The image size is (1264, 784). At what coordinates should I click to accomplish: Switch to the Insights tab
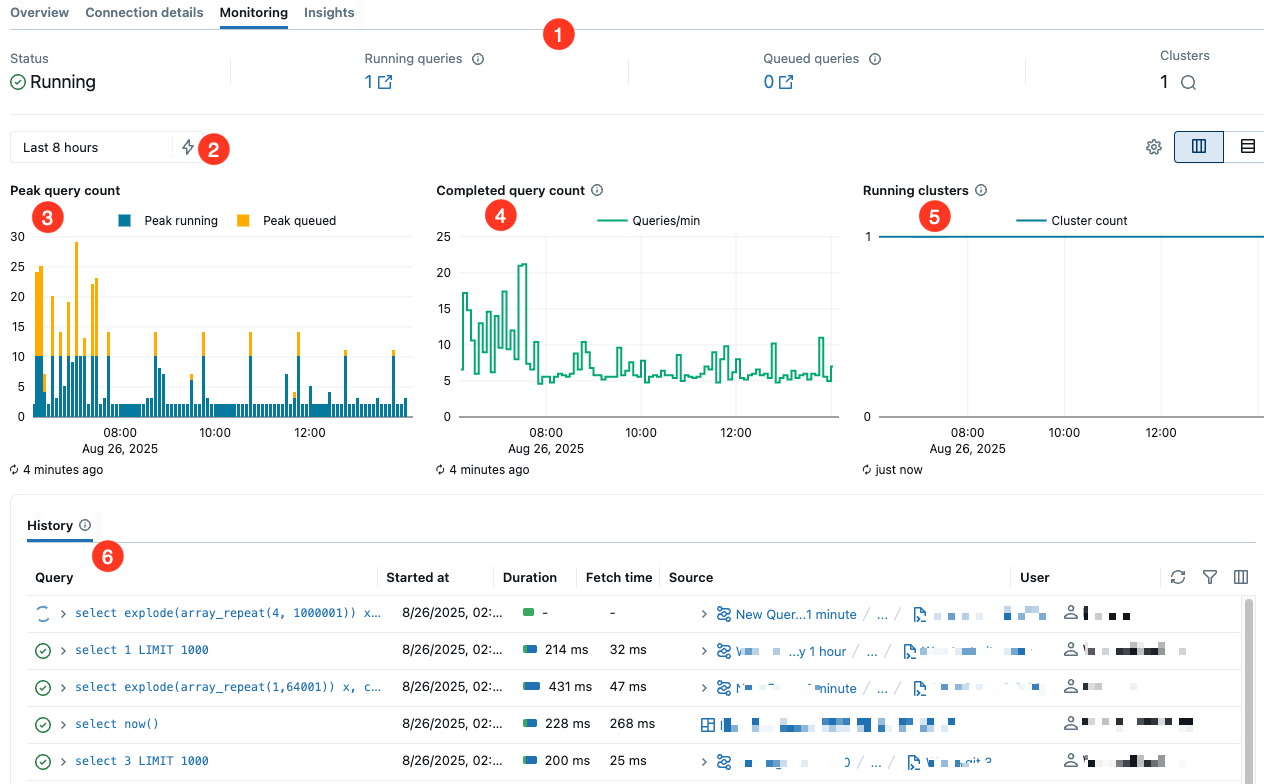(x=329, y=12)
